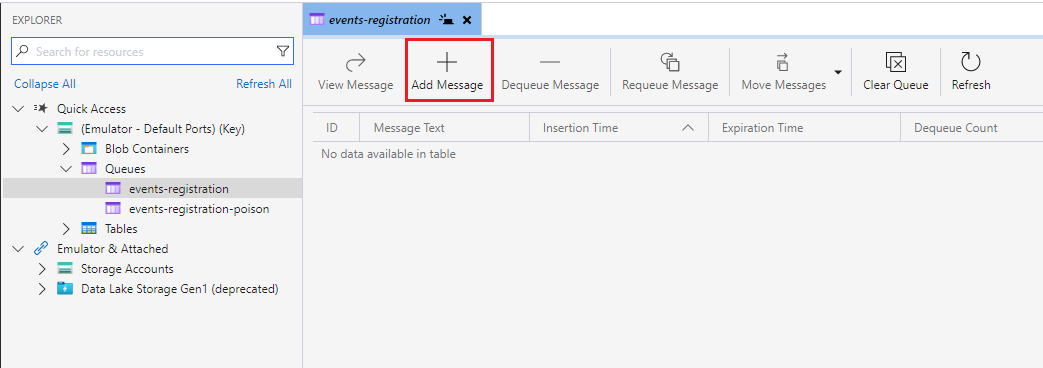Click the Queues folder icon
The width and height of the screenshot is (1043, 368).
point(88,168)
